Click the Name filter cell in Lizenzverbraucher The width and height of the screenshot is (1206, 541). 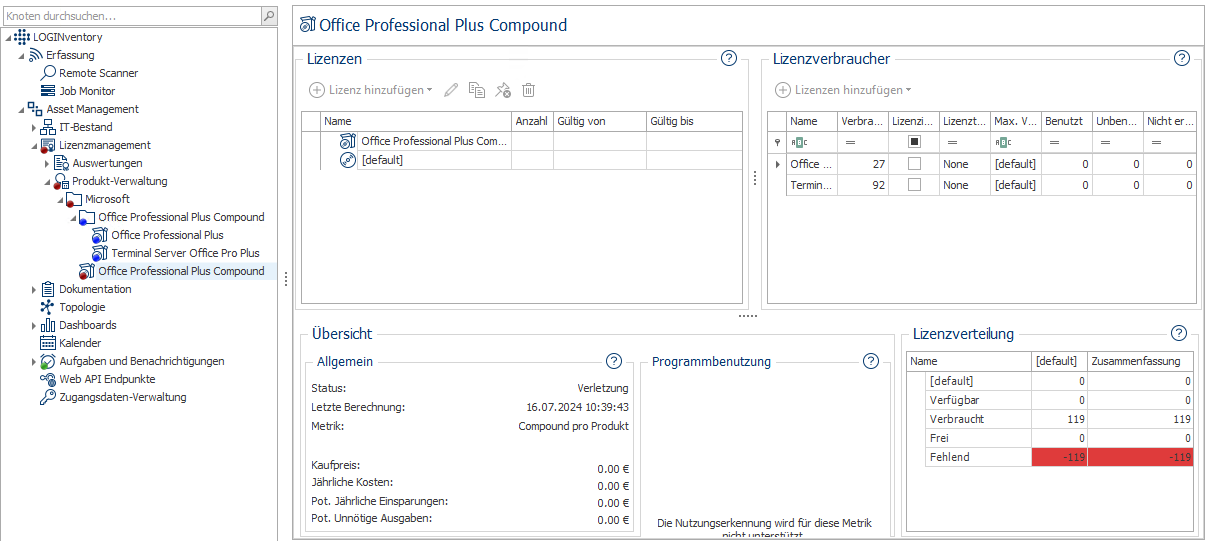coord(812,142)
